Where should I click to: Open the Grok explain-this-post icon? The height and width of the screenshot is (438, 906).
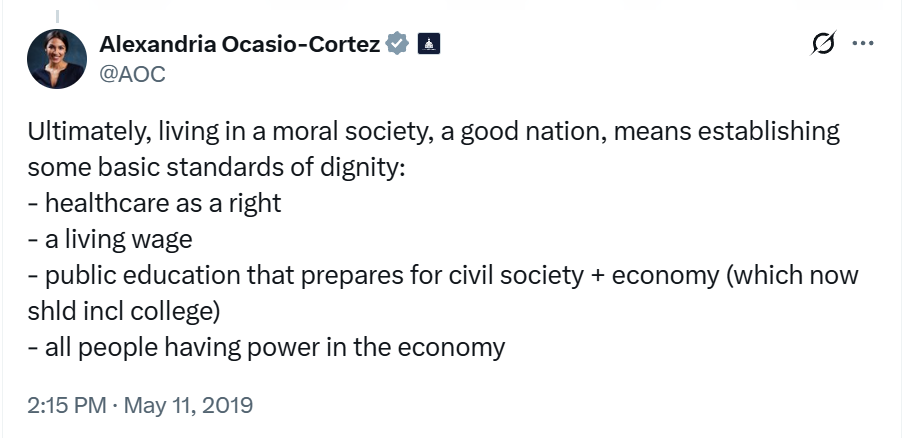pyautogui.click(x=823, y=43)
